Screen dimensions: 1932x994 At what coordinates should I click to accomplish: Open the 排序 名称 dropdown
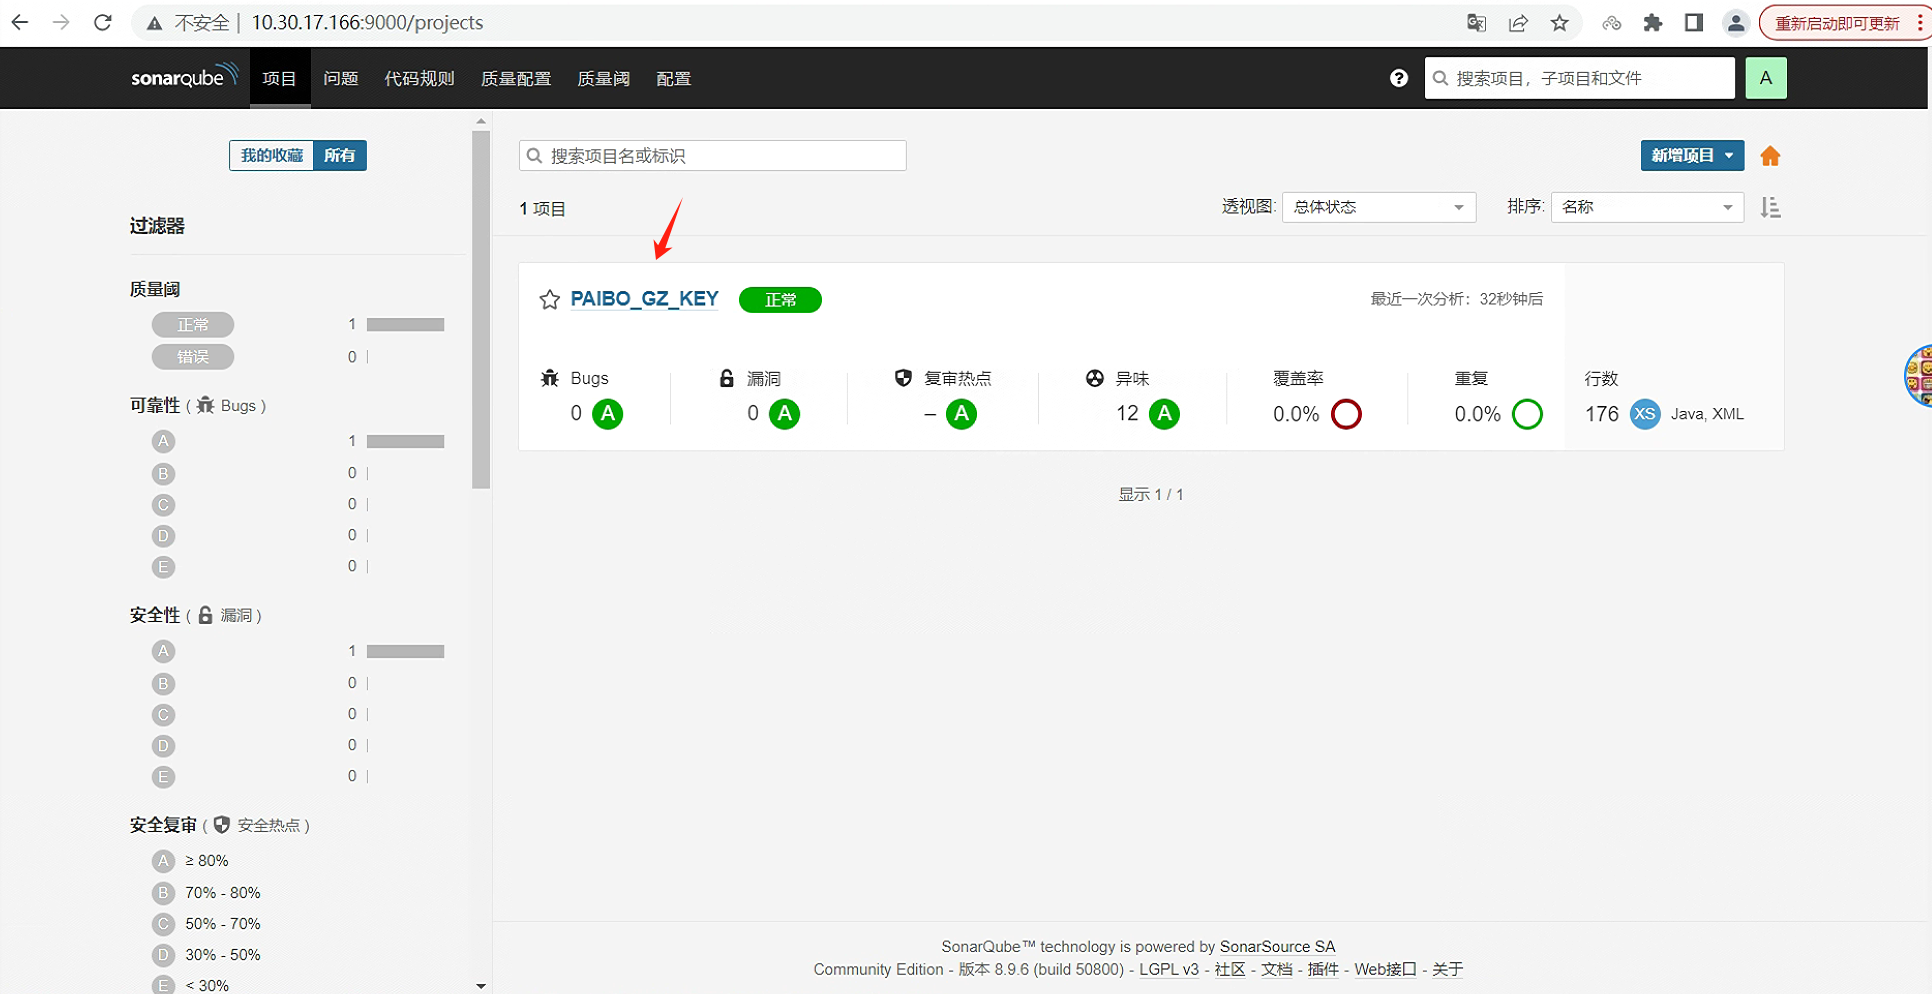pos(1647,207)
